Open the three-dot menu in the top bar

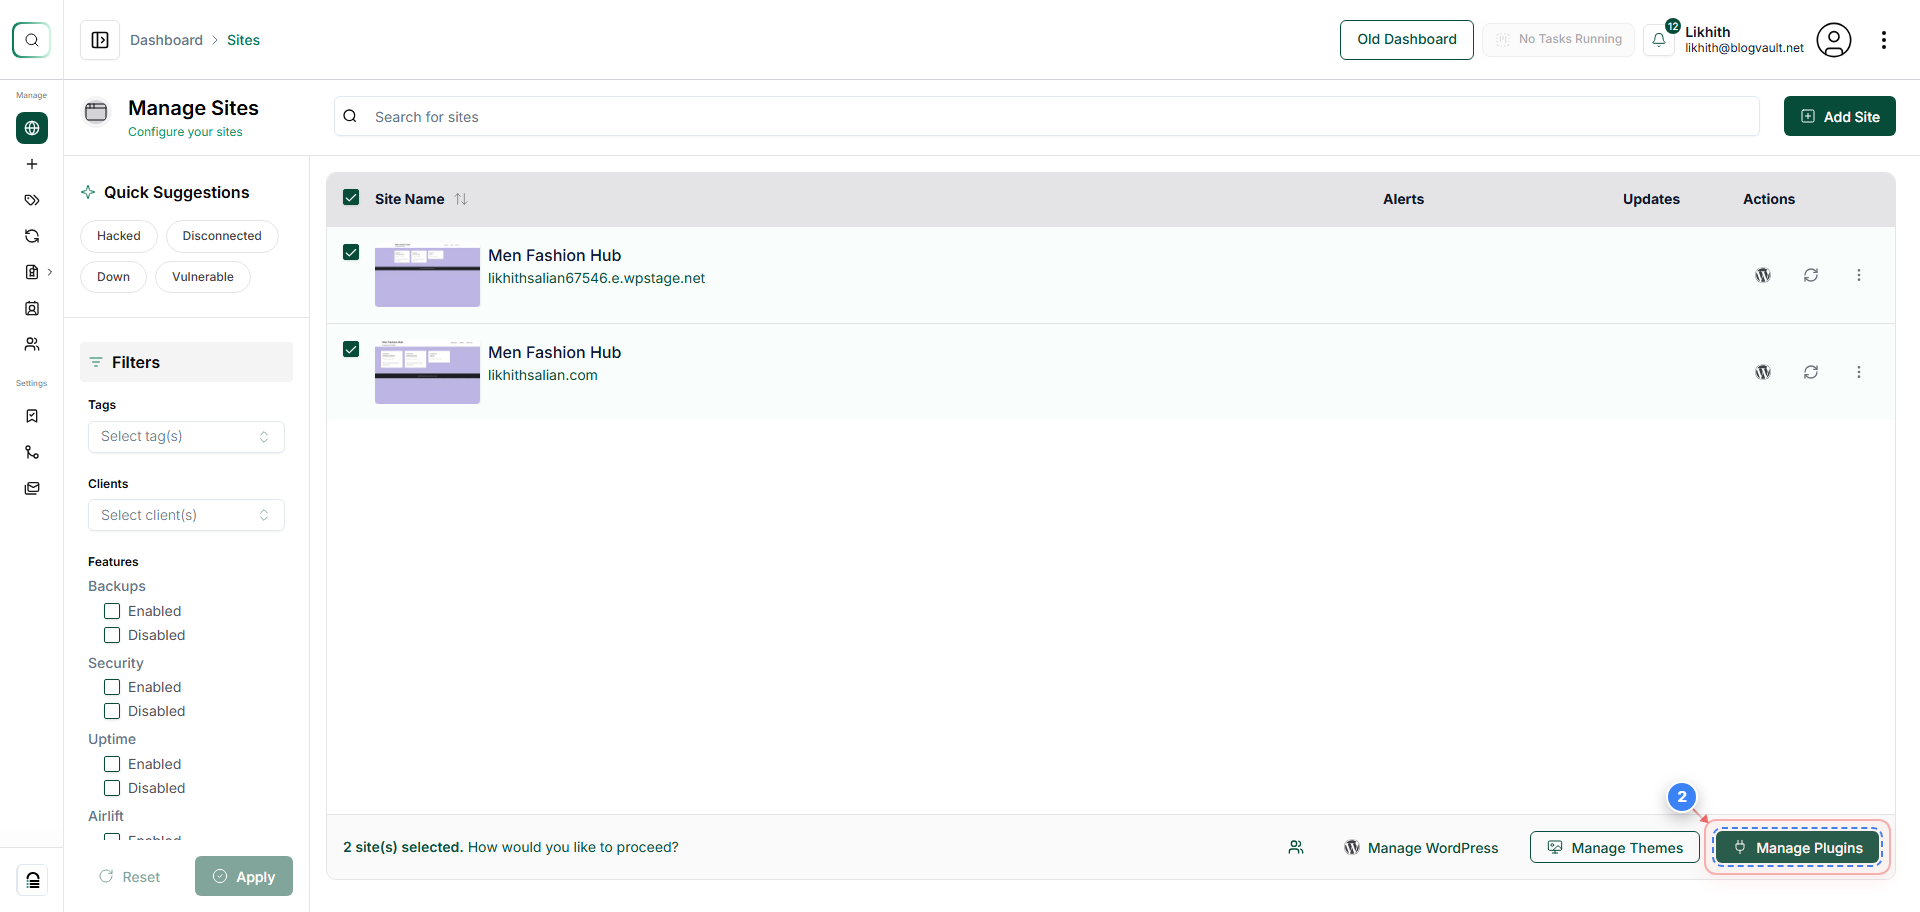coord(1885,40)
